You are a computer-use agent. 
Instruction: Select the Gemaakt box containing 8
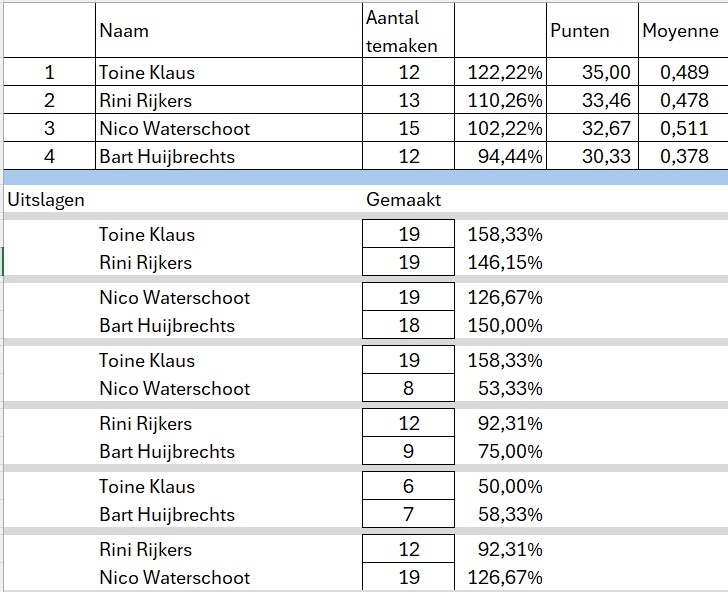coord(408,388)
